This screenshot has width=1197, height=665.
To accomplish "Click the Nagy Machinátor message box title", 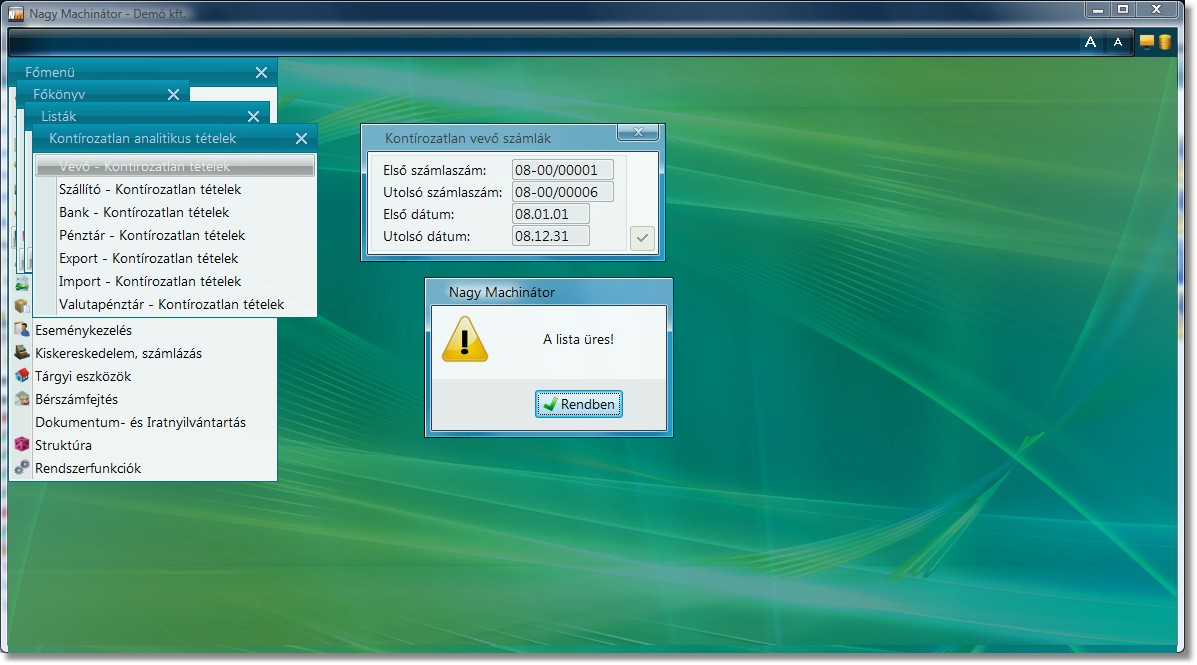I will pos(502,292).
